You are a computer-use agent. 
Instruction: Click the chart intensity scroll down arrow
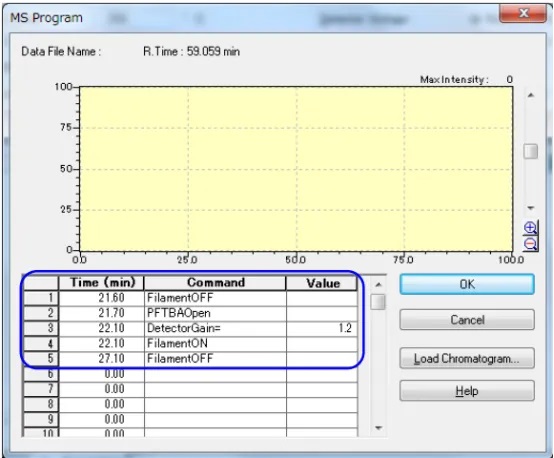pos(530,208)
